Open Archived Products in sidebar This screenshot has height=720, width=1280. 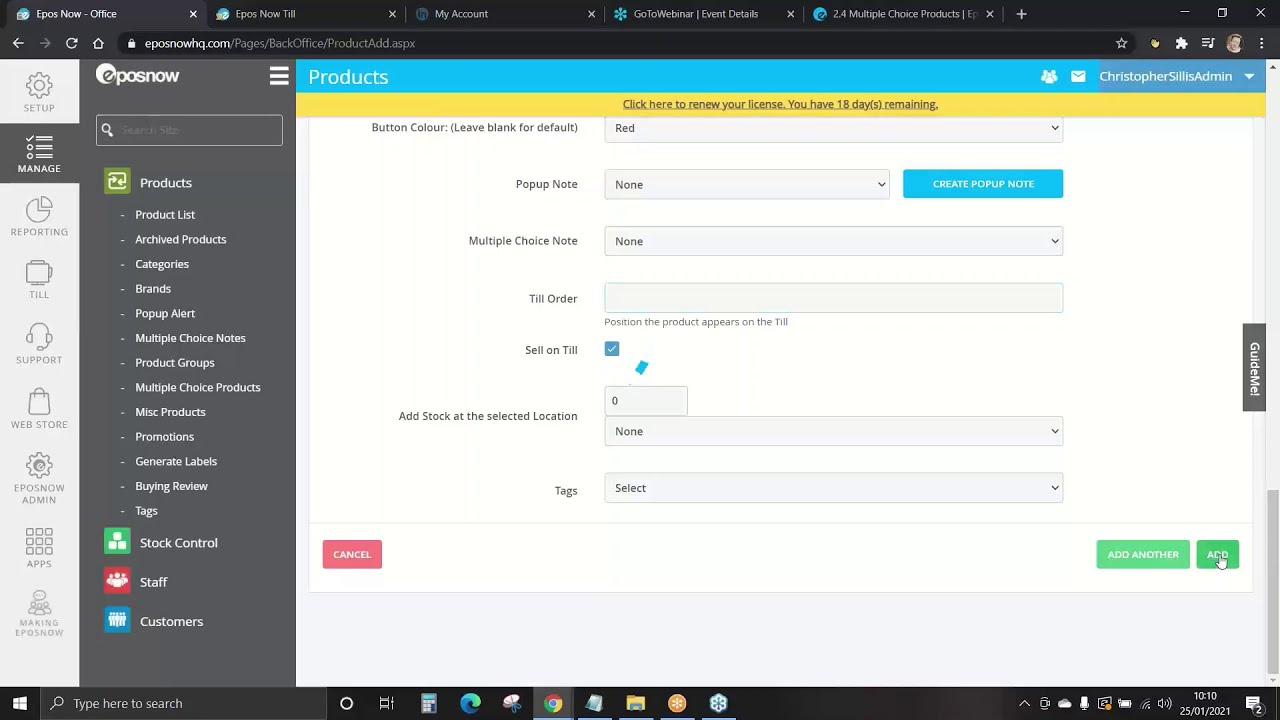click(x=181, y=239)
